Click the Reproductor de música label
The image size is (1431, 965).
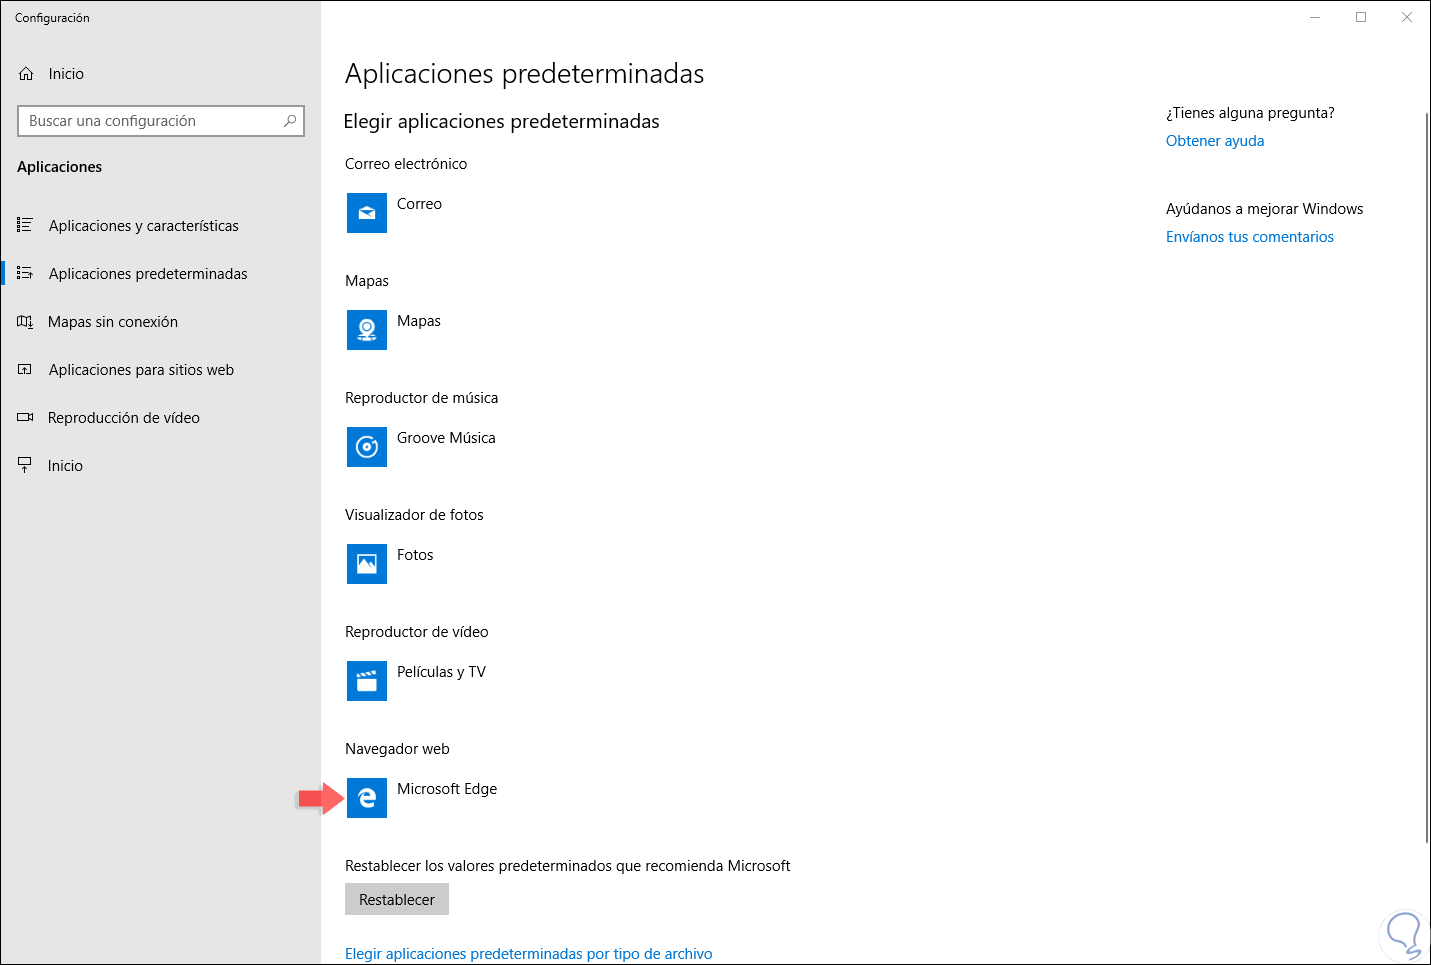click(422, 398)
